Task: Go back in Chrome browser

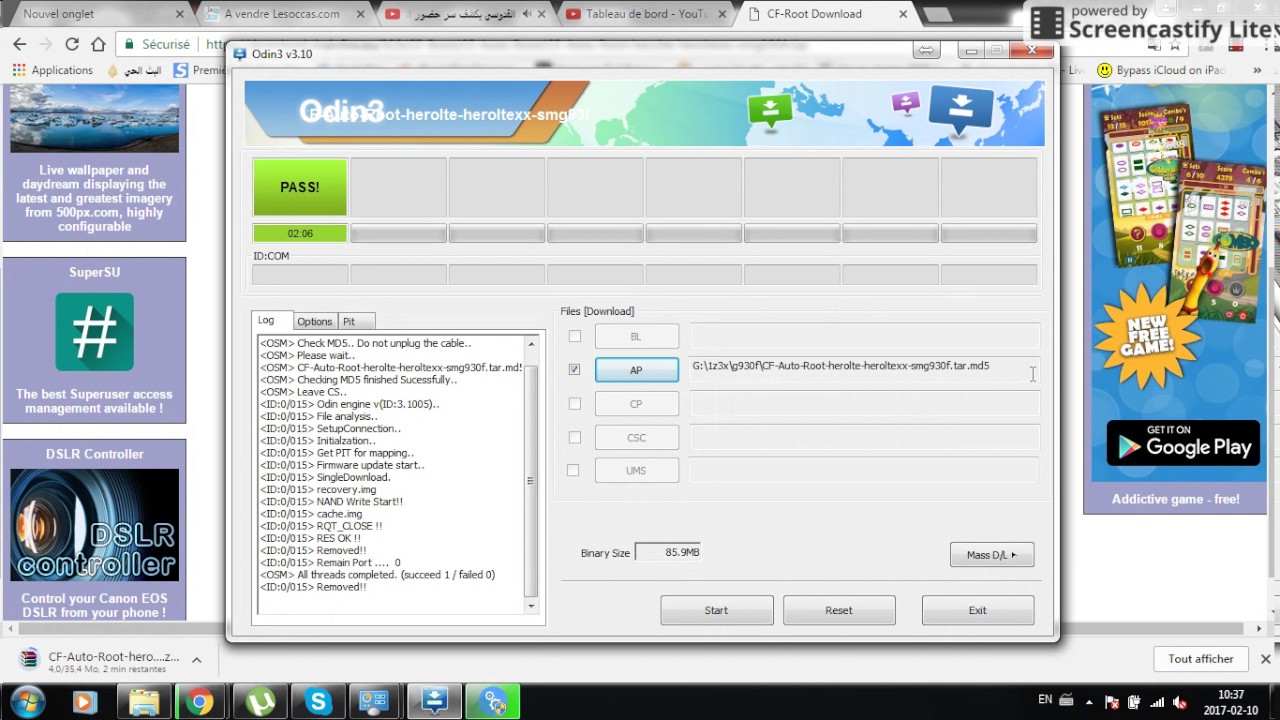Action: point(20,44)
